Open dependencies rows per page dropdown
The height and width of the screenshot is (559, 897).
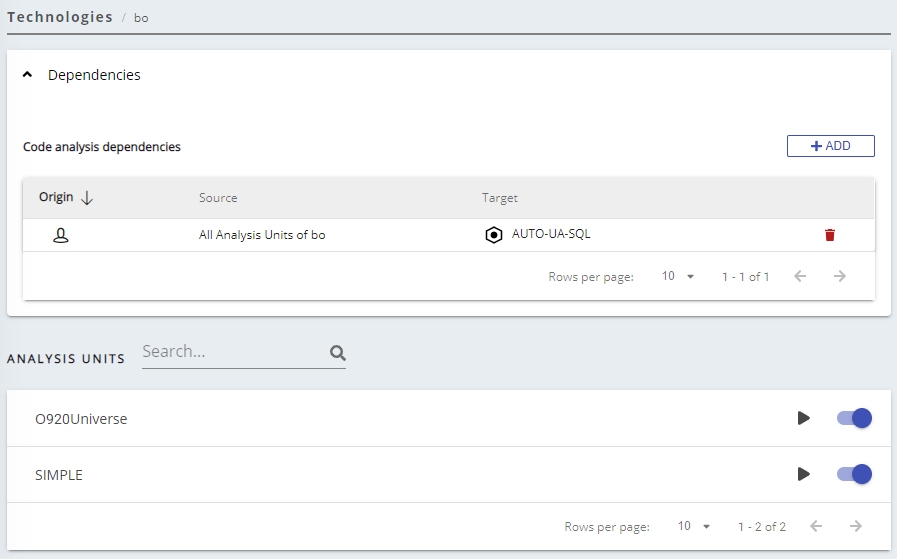[x=677, y=276]
